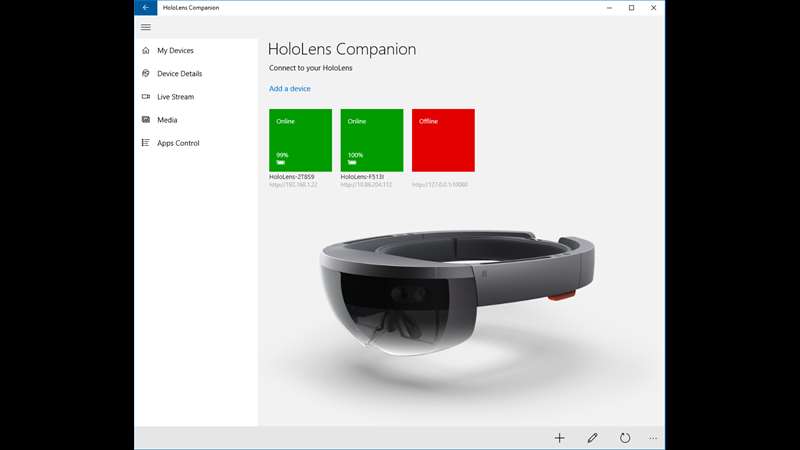
Task: Click the My Devices home icon
Action: [x=146, y=51]
